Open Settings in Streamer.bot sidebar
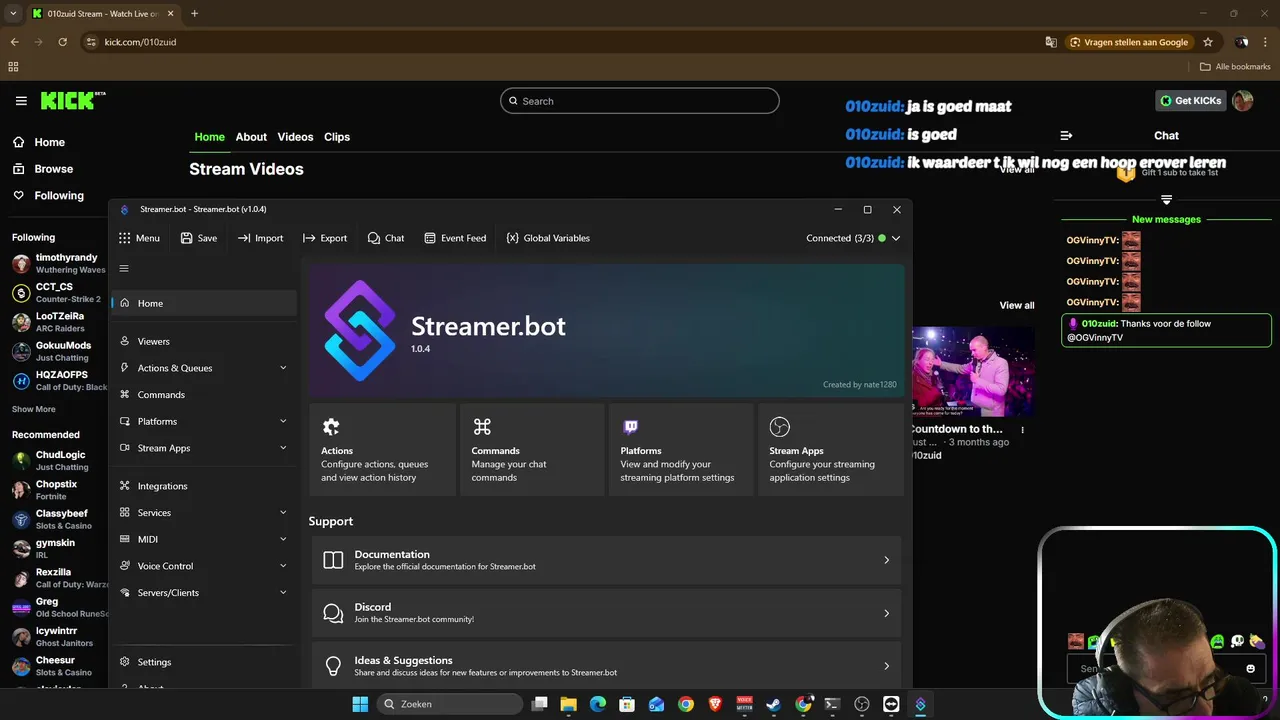The width and height of the screenshot is (1280, 720). [x=204, y=662]
